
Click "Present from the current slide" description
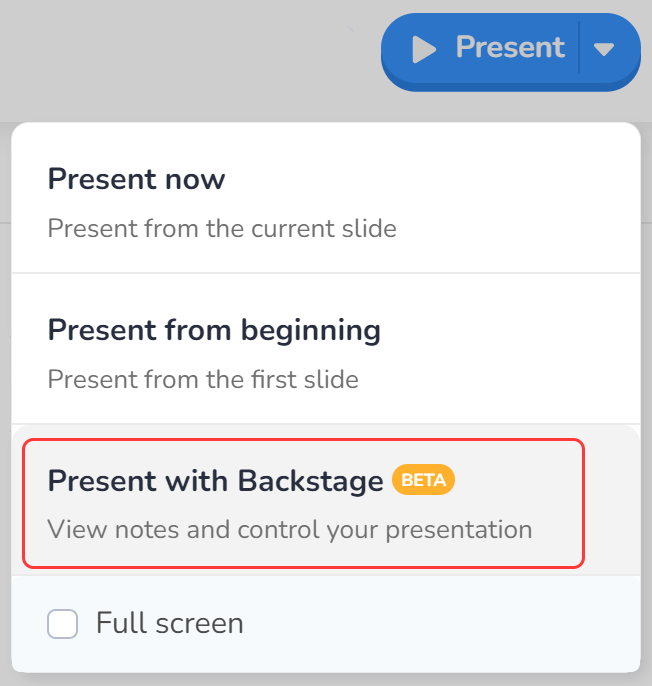[222, 228]
